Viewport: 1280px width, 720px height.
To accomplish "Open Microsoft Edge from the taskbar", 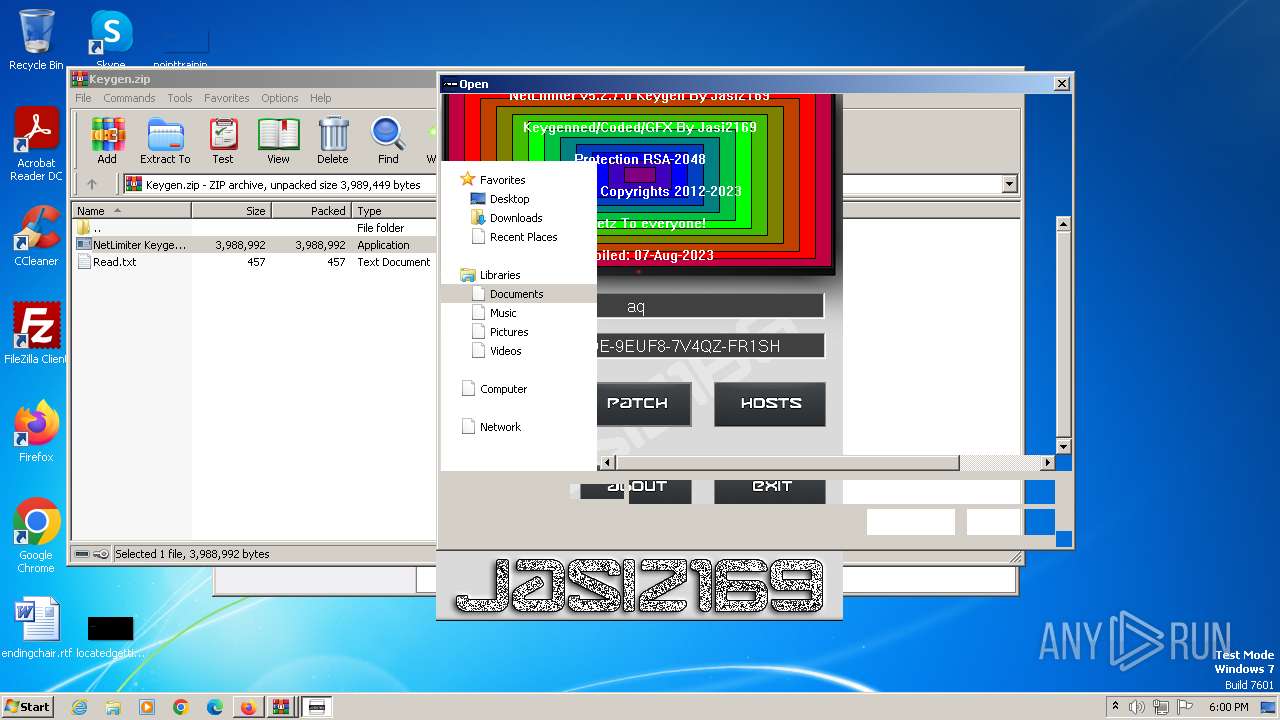I will coord(215,707).
